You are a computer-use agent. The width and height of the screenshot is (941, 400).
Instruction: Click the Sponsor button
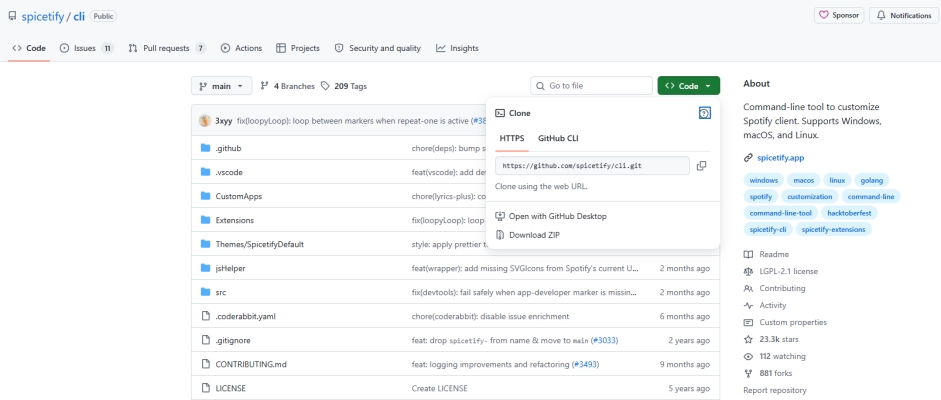pyautogui.click(x=838, y=16)
